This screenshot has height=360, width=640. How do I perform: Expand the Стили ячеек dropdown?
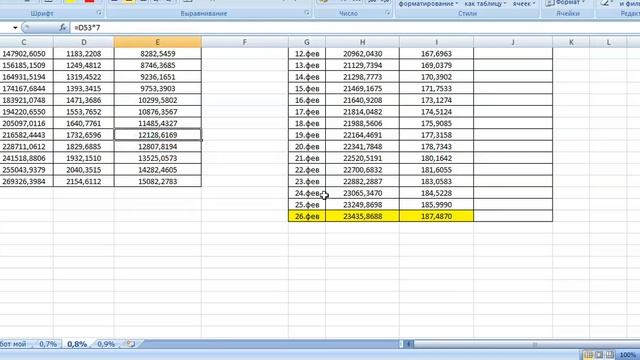524,4
